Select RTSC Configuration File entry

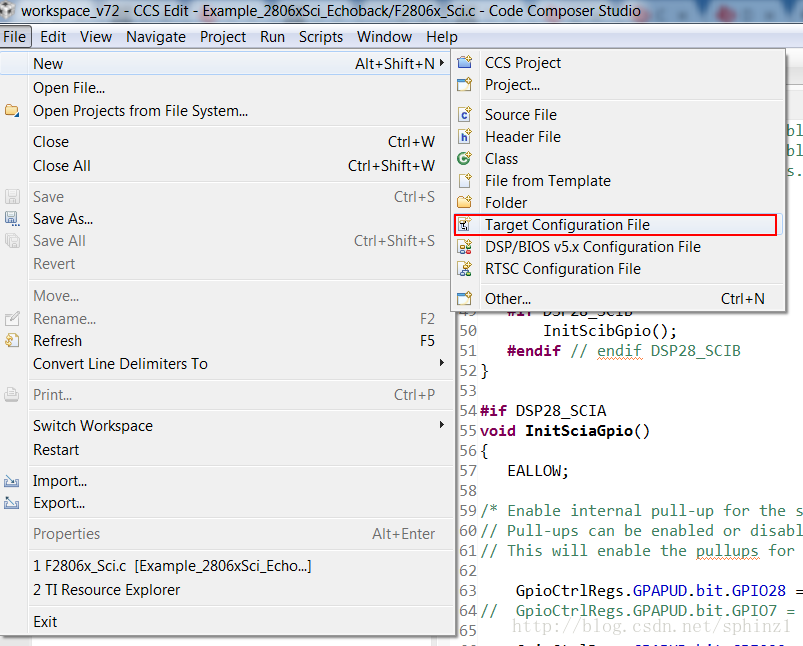(x=618, y=269)
